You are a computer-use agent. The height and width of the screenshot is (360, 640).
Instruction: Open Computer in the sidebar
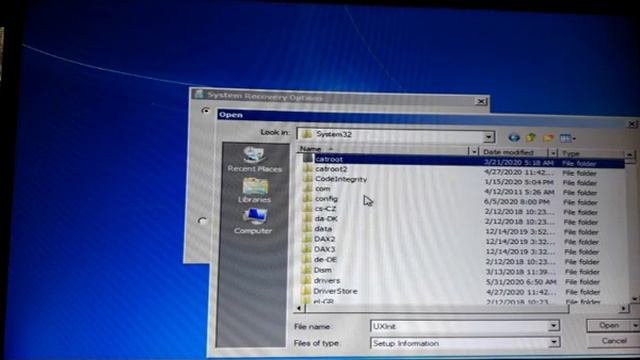coord(253,221)
